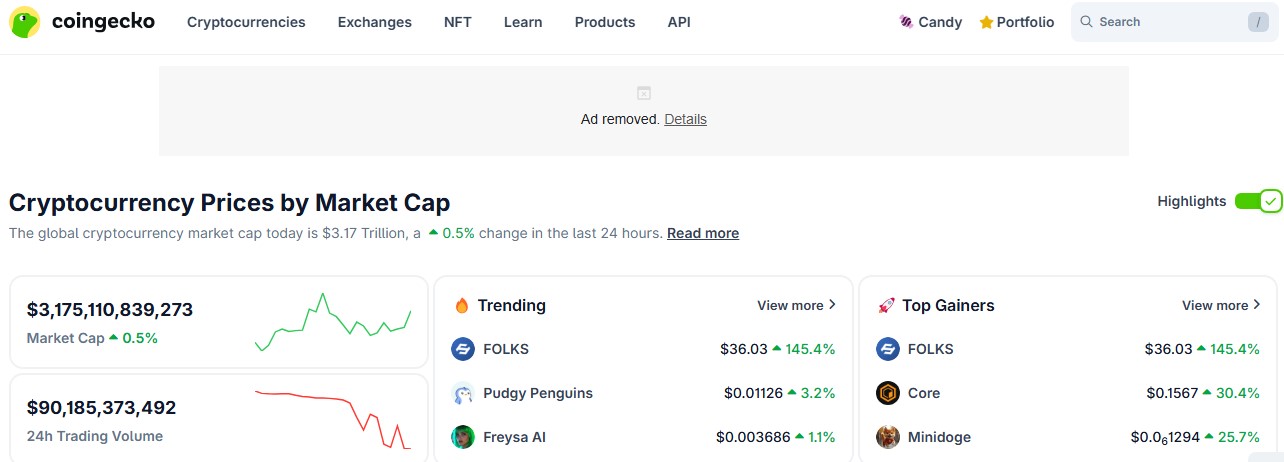
Task: Open the green Market Cap sparkline chart
Action: click(333, 322)
